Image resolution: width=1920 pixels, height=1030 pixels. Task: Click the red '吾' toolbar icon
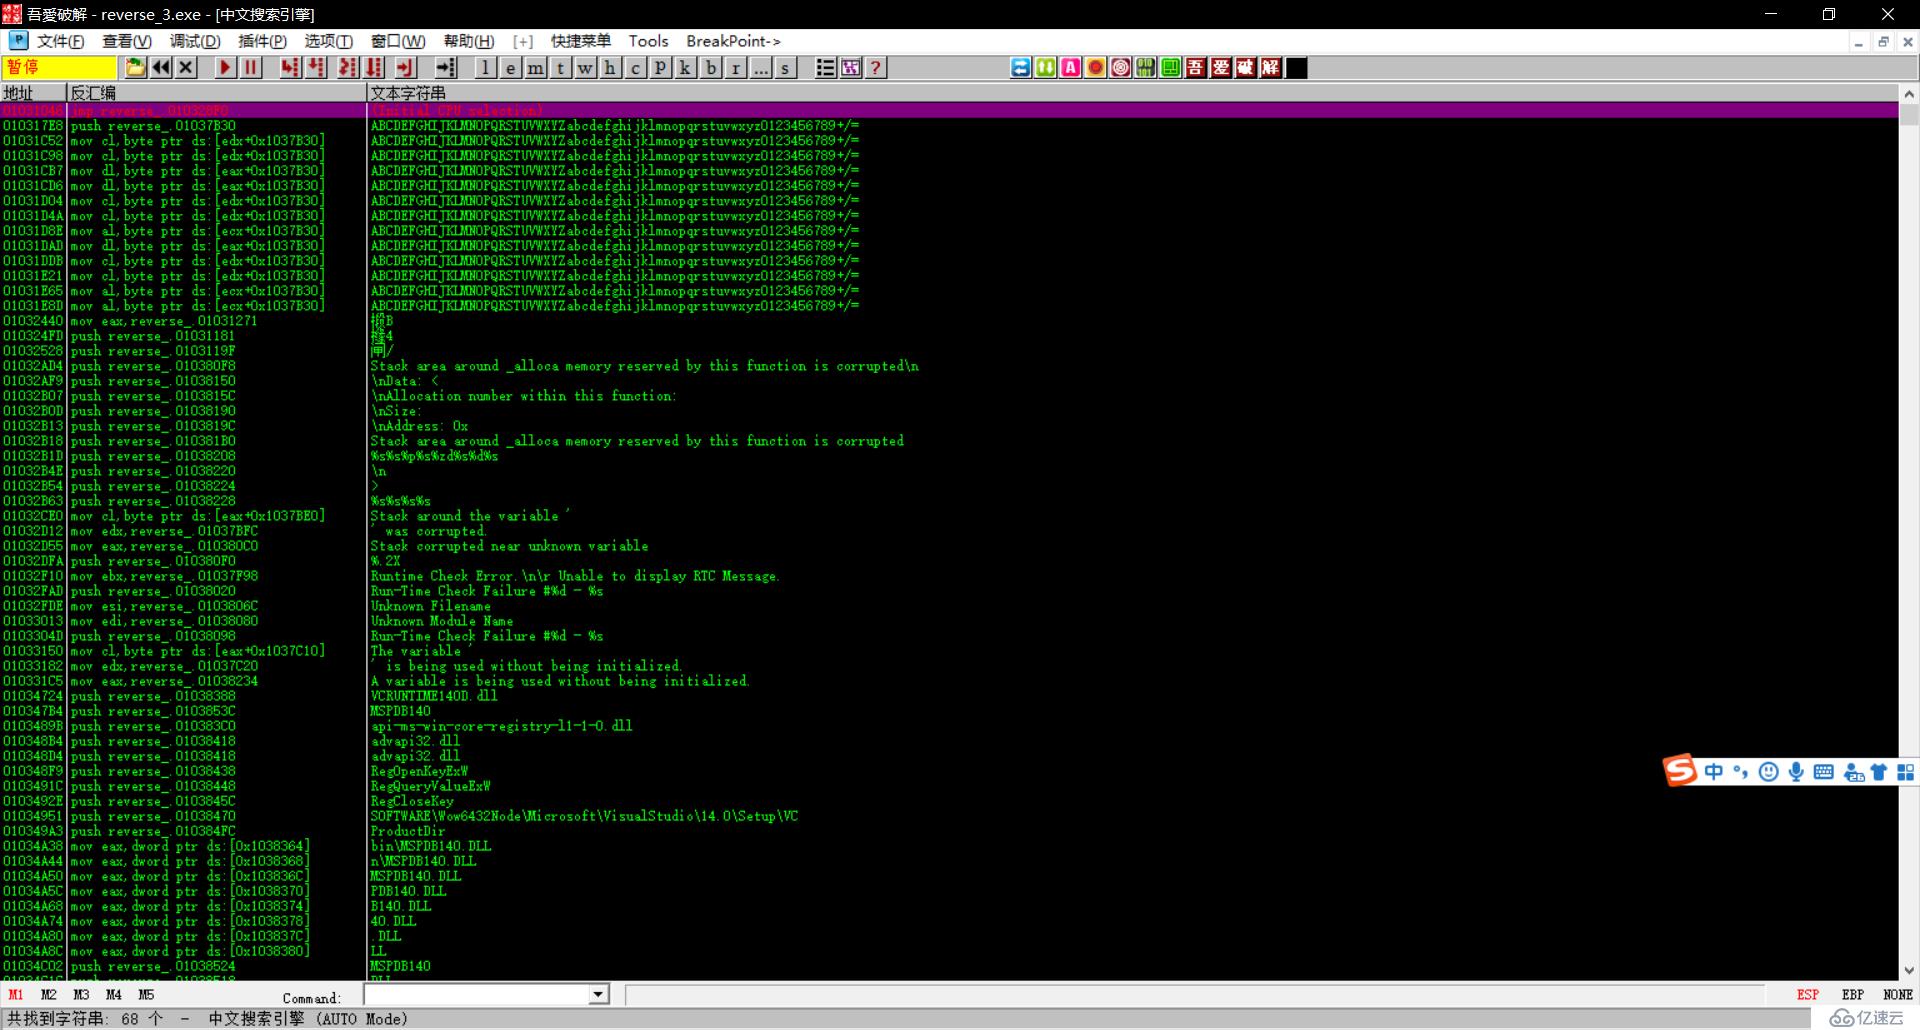click(x=1196, y=67)
